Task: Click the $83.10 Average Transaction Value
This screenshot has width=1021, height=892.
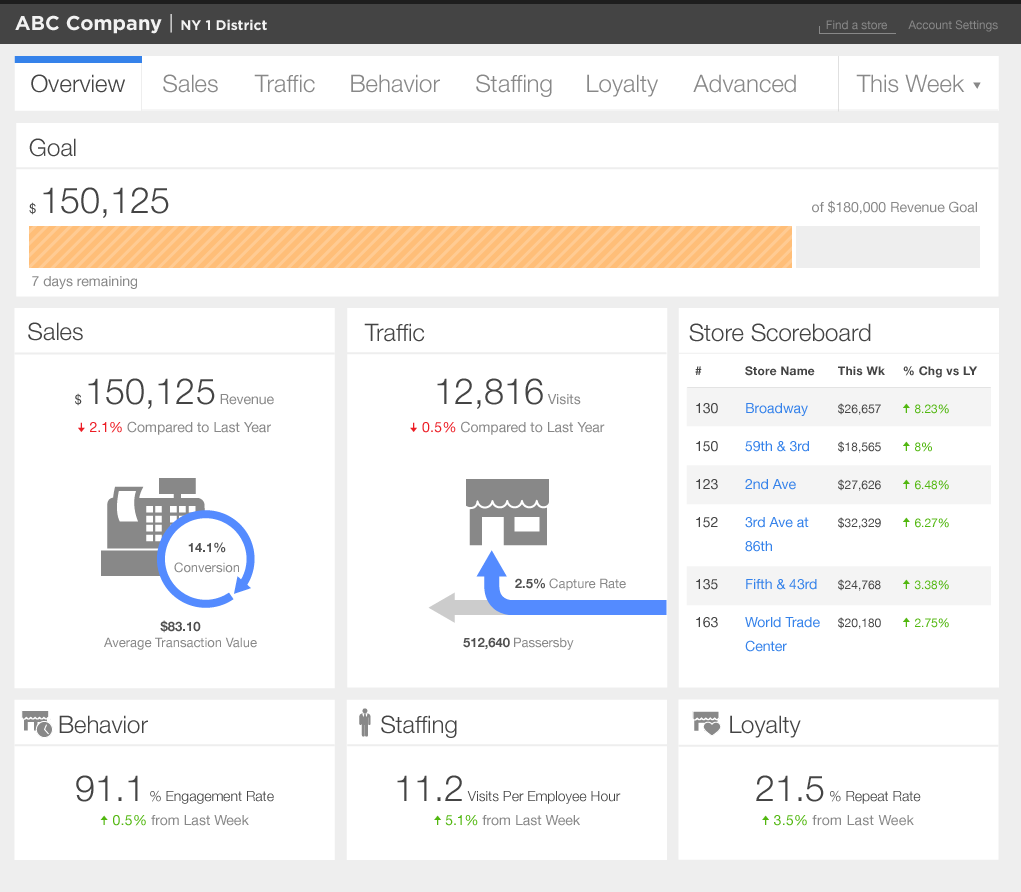Action: (x=180, y=634)
